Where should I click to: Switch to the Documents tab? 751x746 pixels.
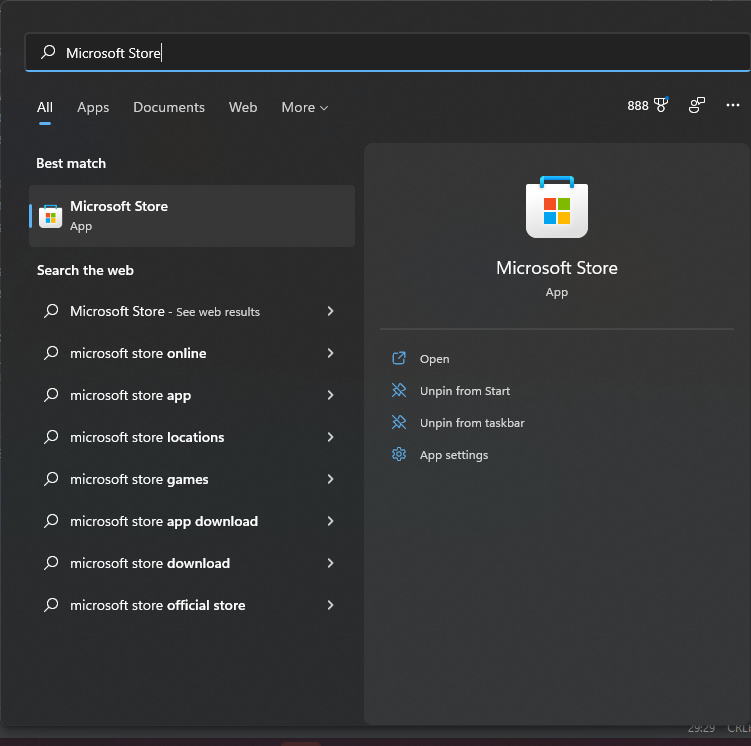point(169,107)
